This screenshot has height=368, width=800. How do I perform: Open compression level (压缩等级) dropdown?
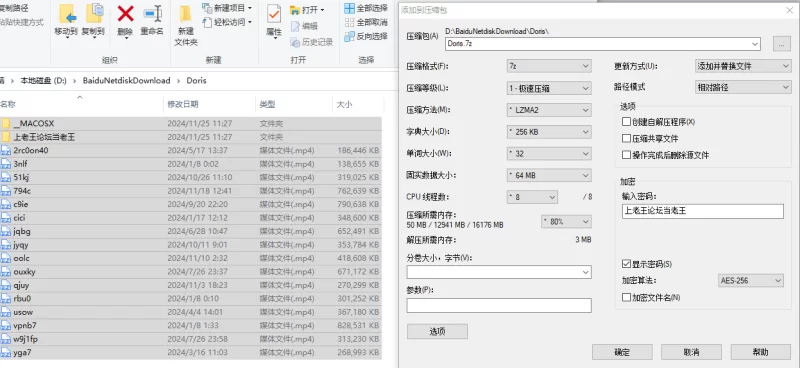(549, 88)
